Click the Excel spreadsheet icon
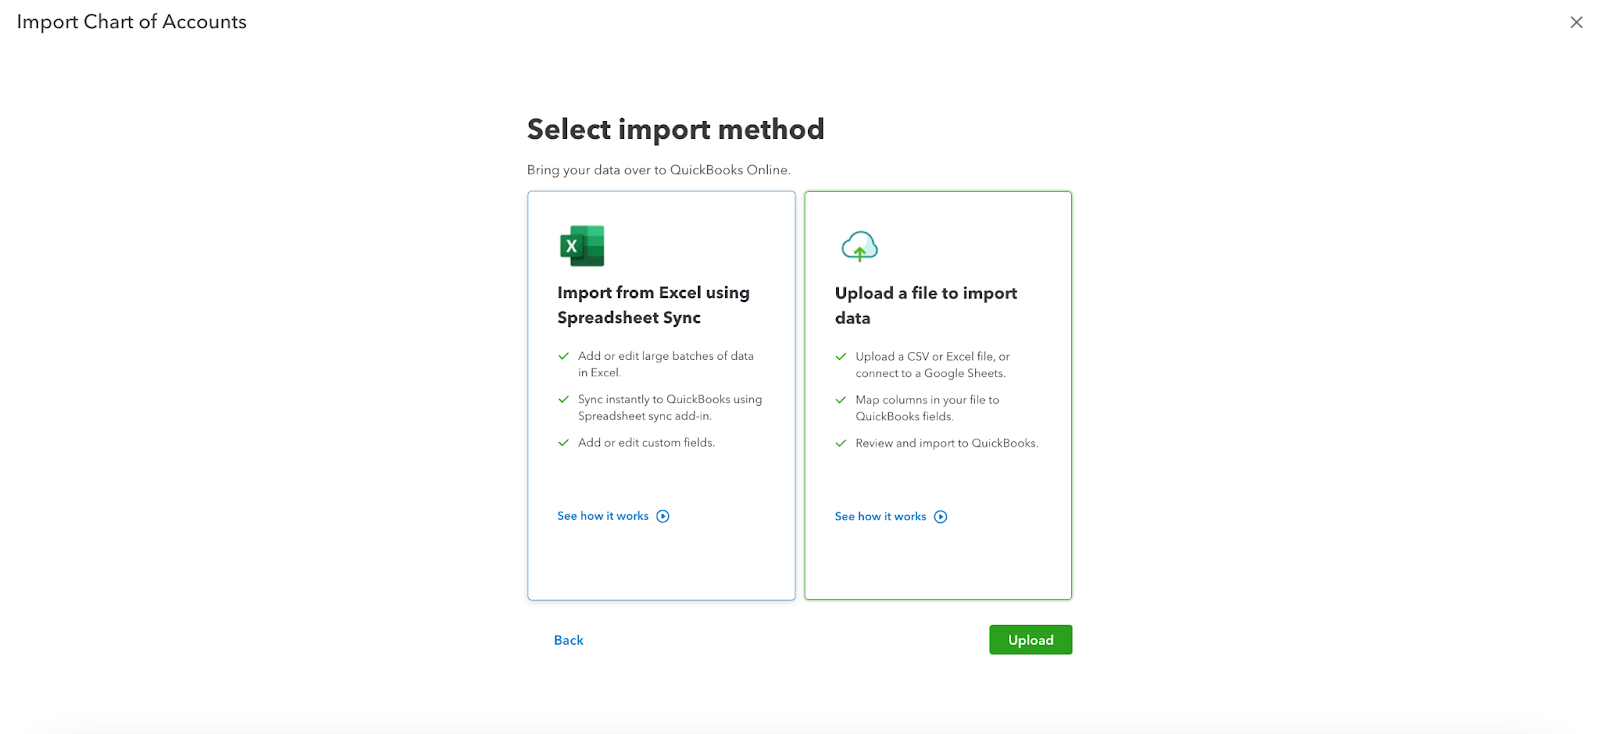This screenshot has height=734, width=1600. tap(582, 246)
